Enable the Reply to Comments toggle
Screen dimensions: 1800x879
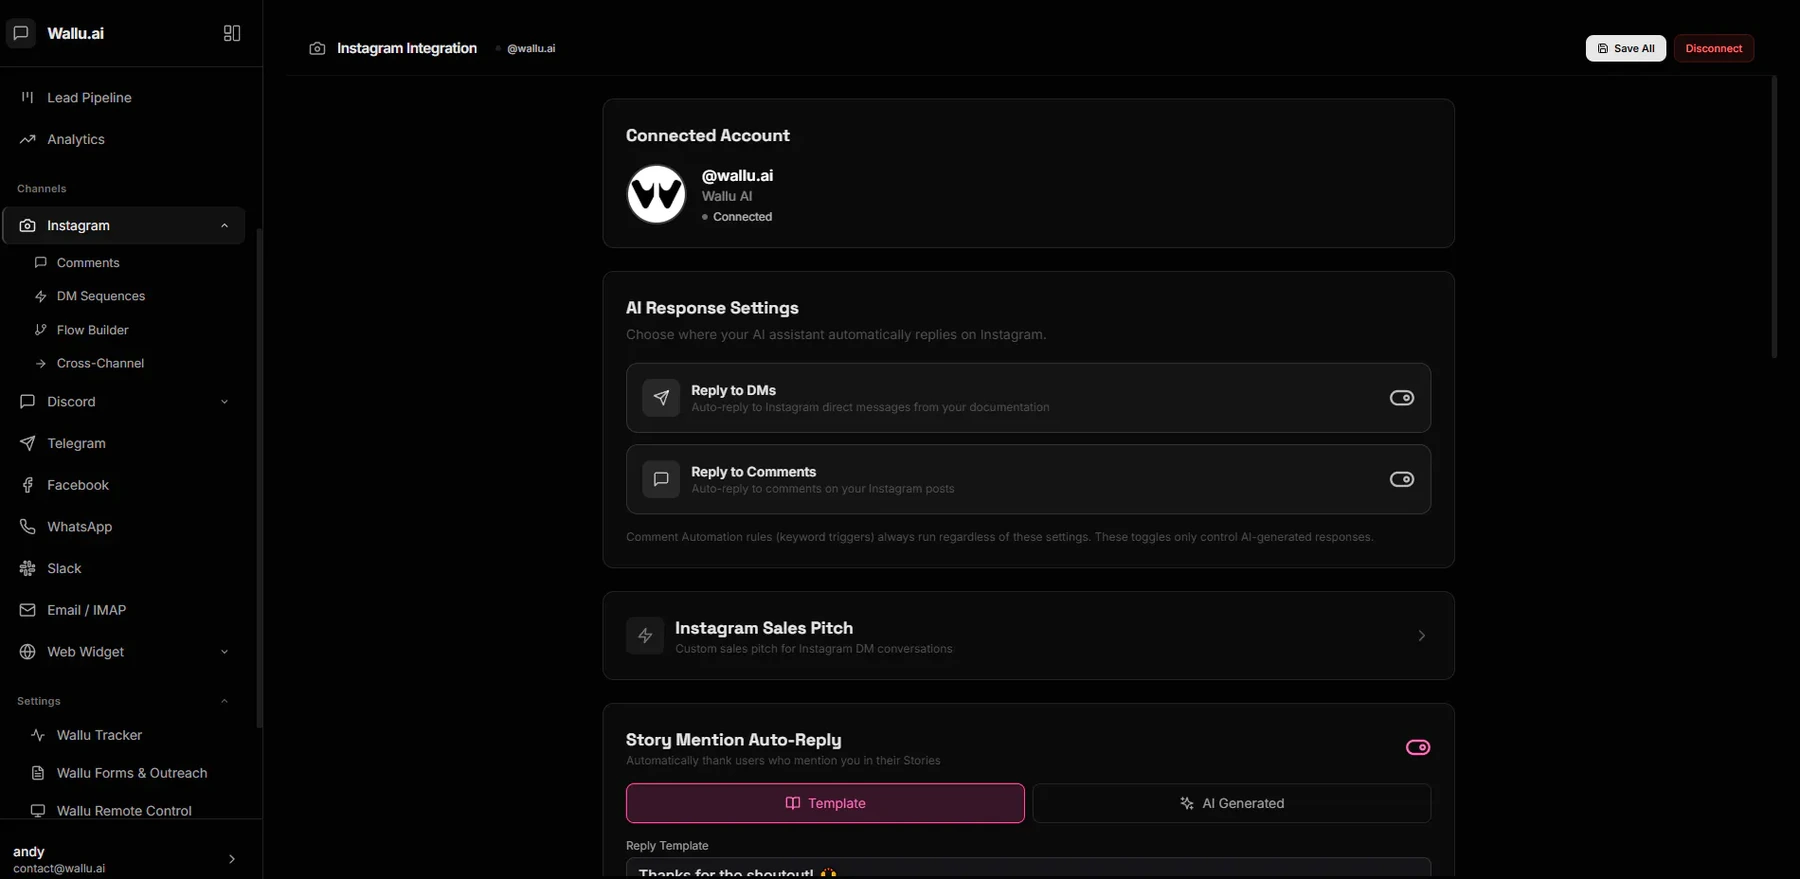point(1402,480)
